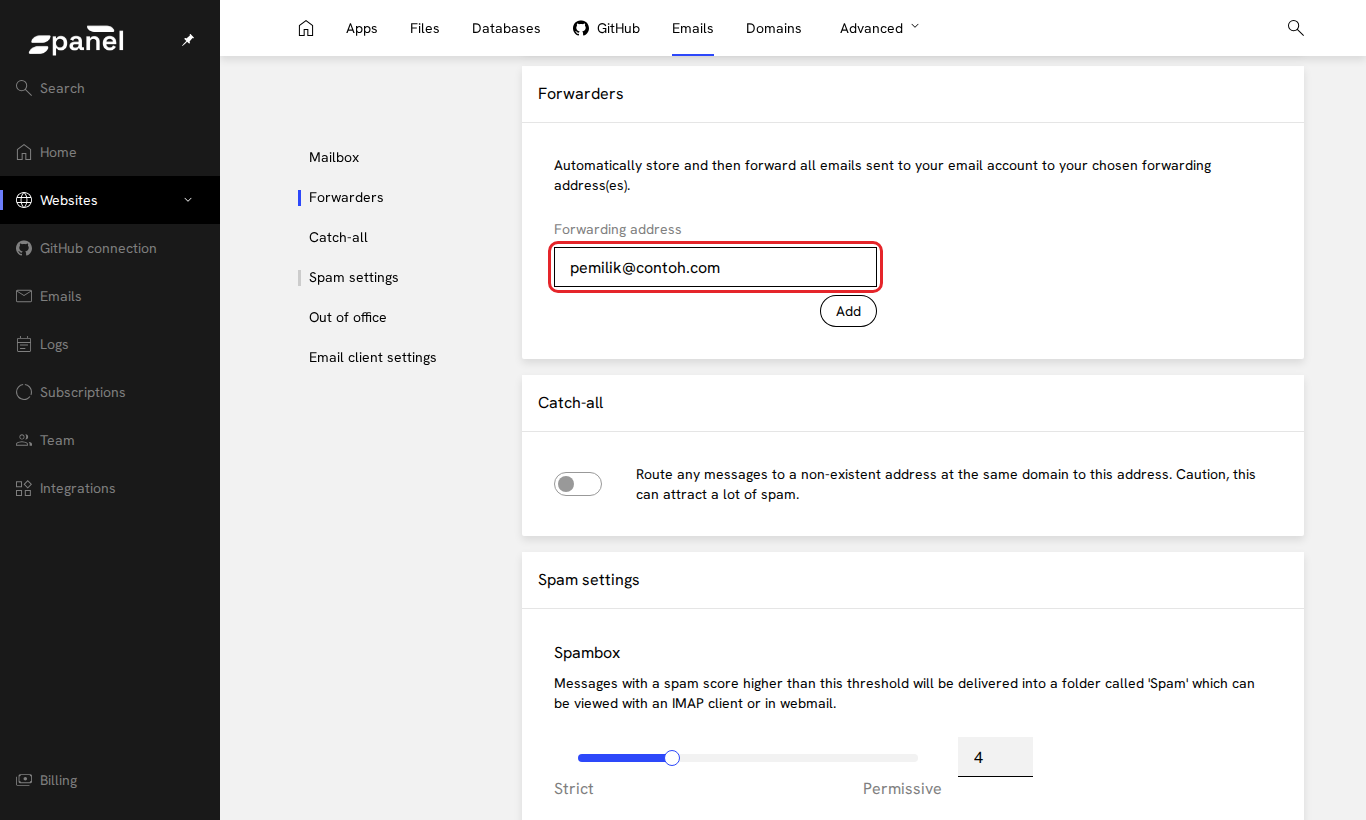Enable the Catch-all toggle switch
Screen dimensions: 1366x820
(x=578, y=484)
